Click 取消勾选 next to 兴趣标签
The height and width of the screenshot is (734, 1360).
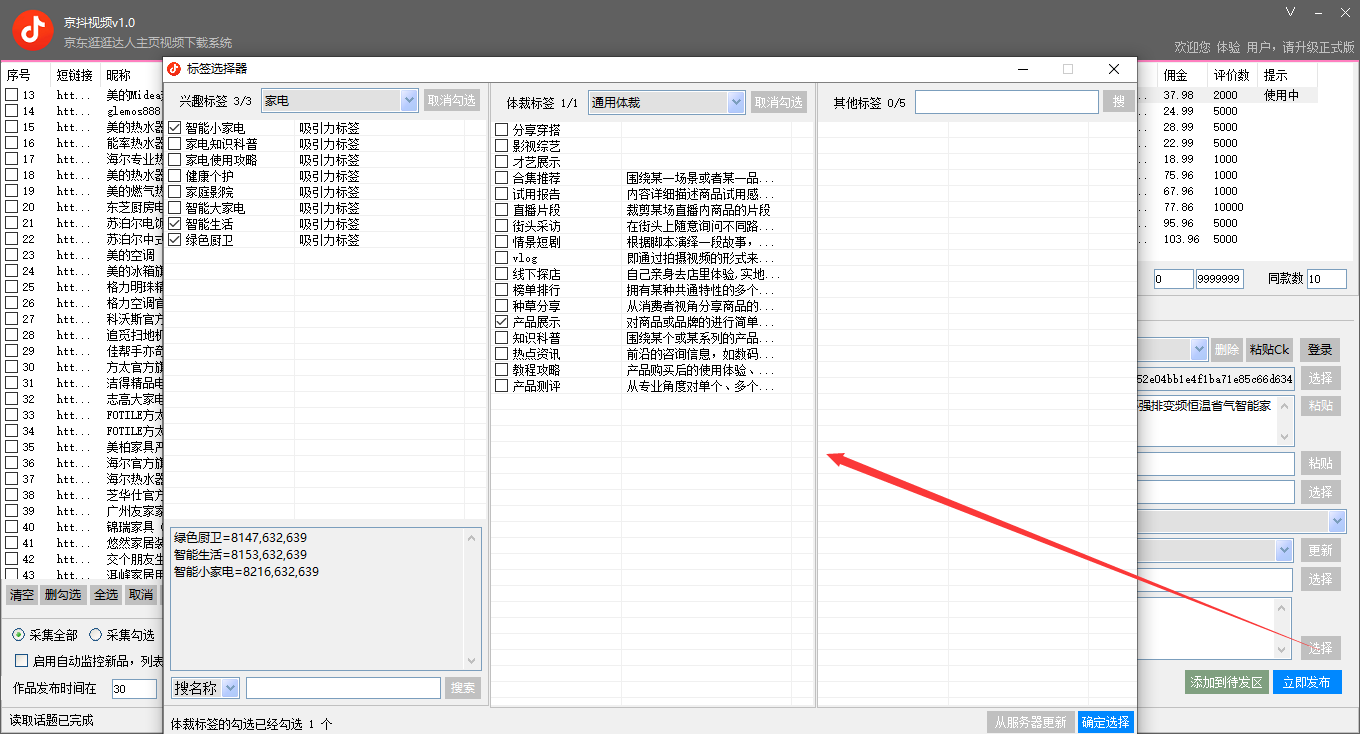pyautogui.click(x=452, y=101)
